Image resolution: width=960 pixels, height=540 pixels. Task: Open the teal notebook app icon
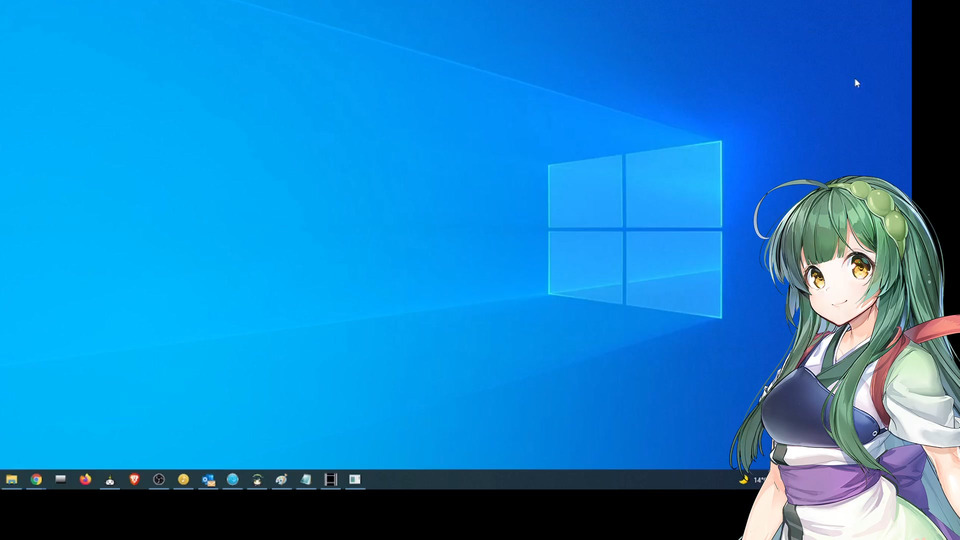[306, 479]
